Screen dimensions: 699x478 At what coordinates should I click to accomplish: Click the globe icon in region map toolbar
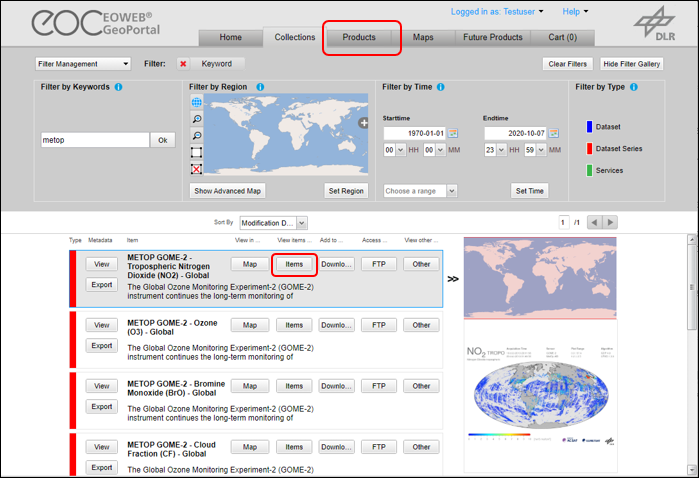196,102
